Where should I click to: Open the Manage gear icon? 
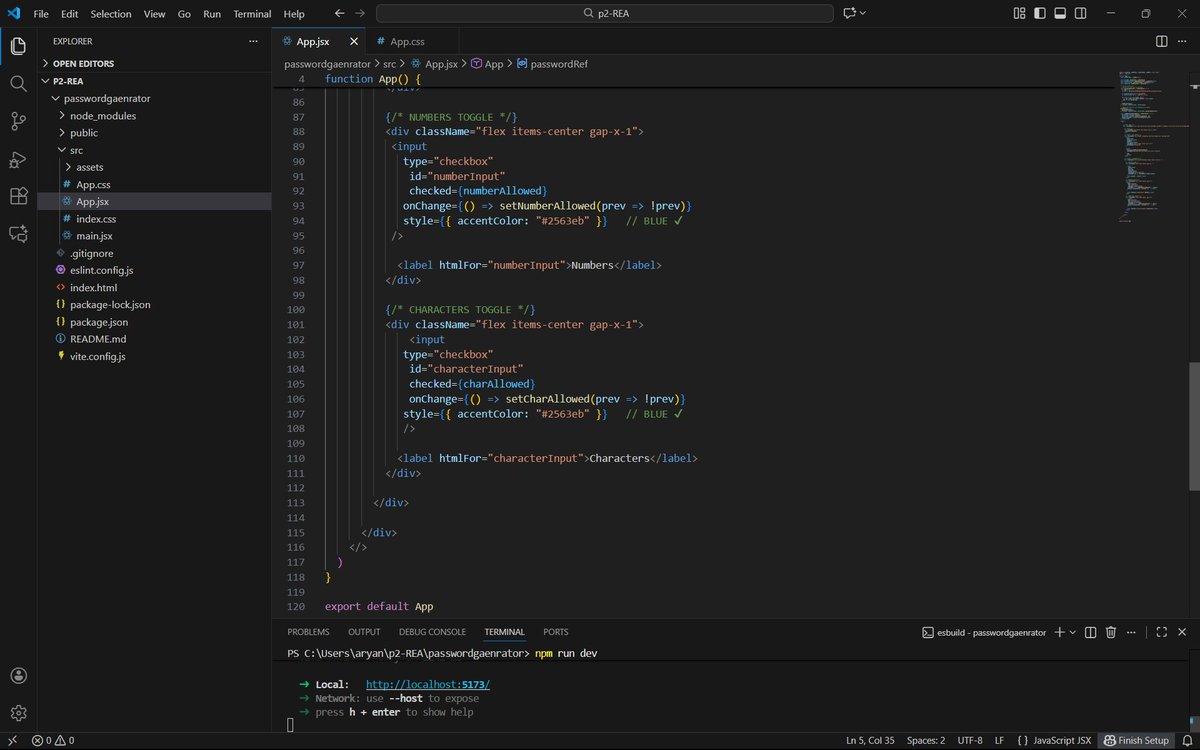[18, 713]
